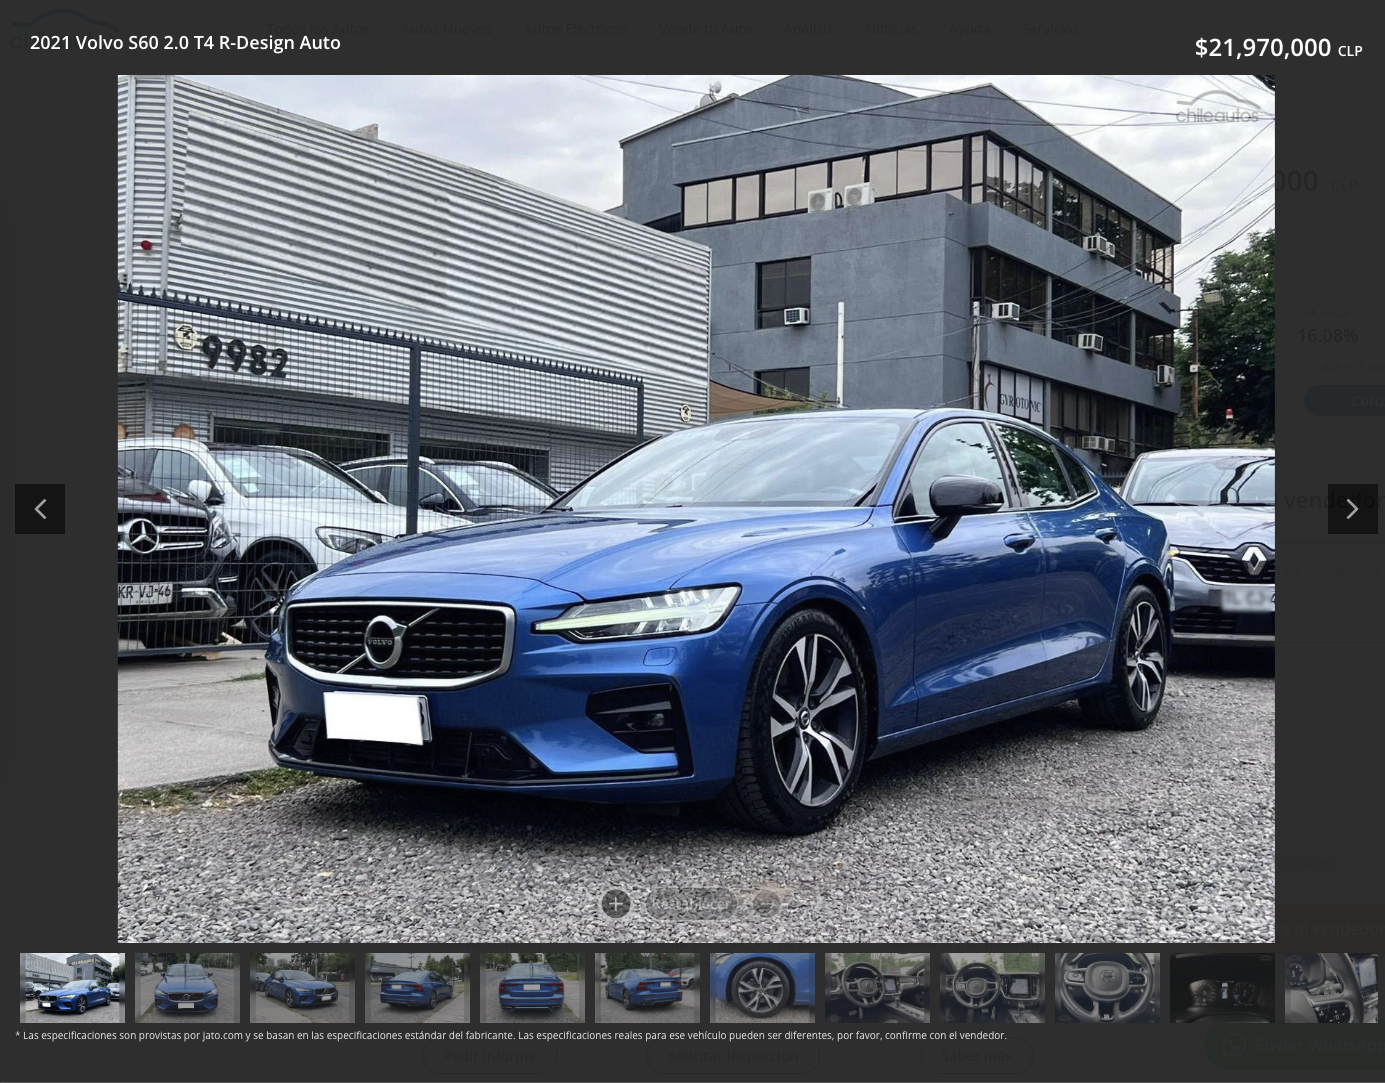
Task: Select the sixth thumbnail in the strip
Action: (x=647, y=988)
